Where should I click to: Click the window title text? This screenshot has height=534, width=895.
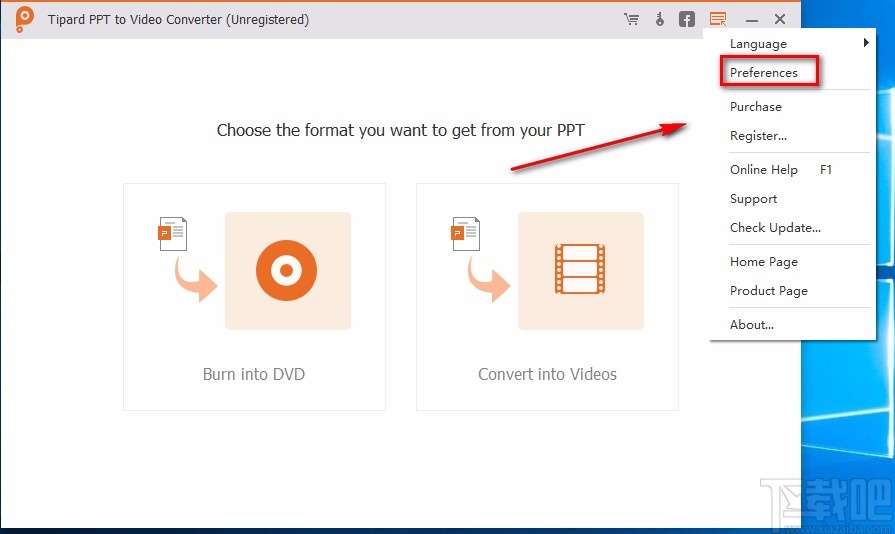coord(178,19)
